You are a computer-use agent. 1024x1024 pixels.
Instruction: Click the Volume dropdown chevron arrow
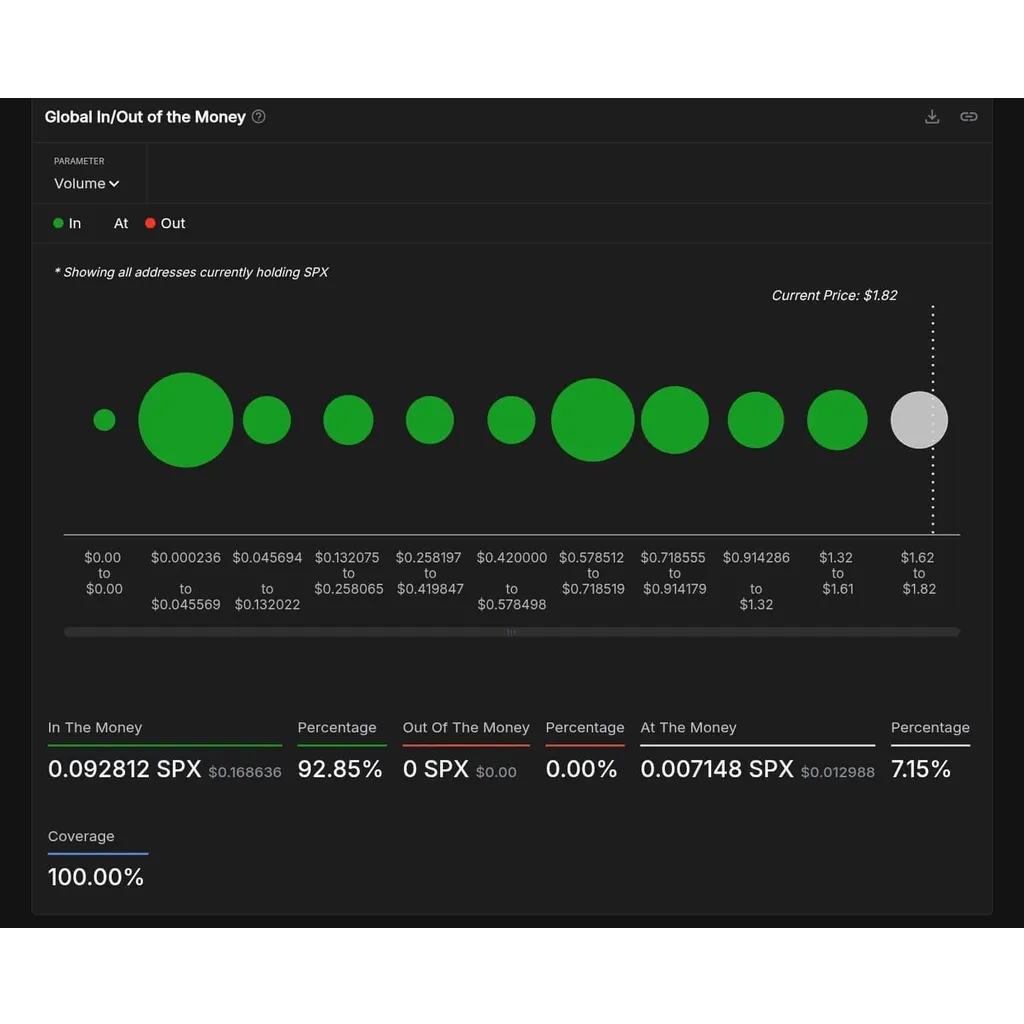[114, 184]
